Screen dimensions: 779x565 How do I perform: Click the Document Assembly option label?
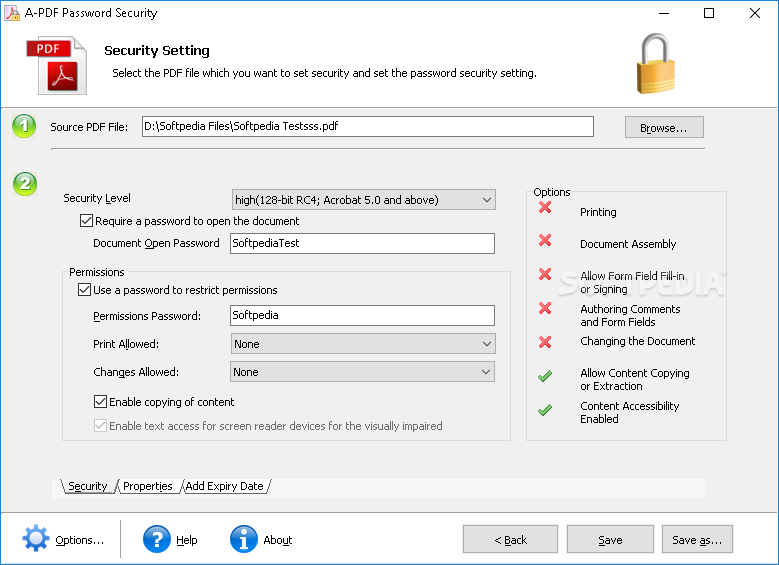pyautogui.click(x=628, y=244)
